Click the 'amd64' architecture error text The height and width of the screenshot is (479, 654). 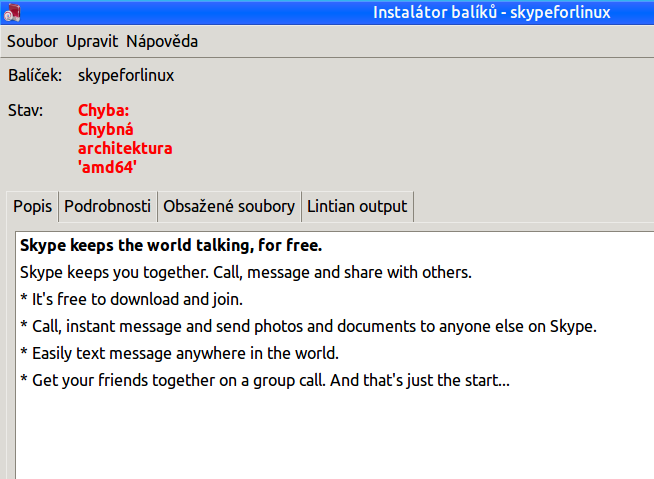107,167
